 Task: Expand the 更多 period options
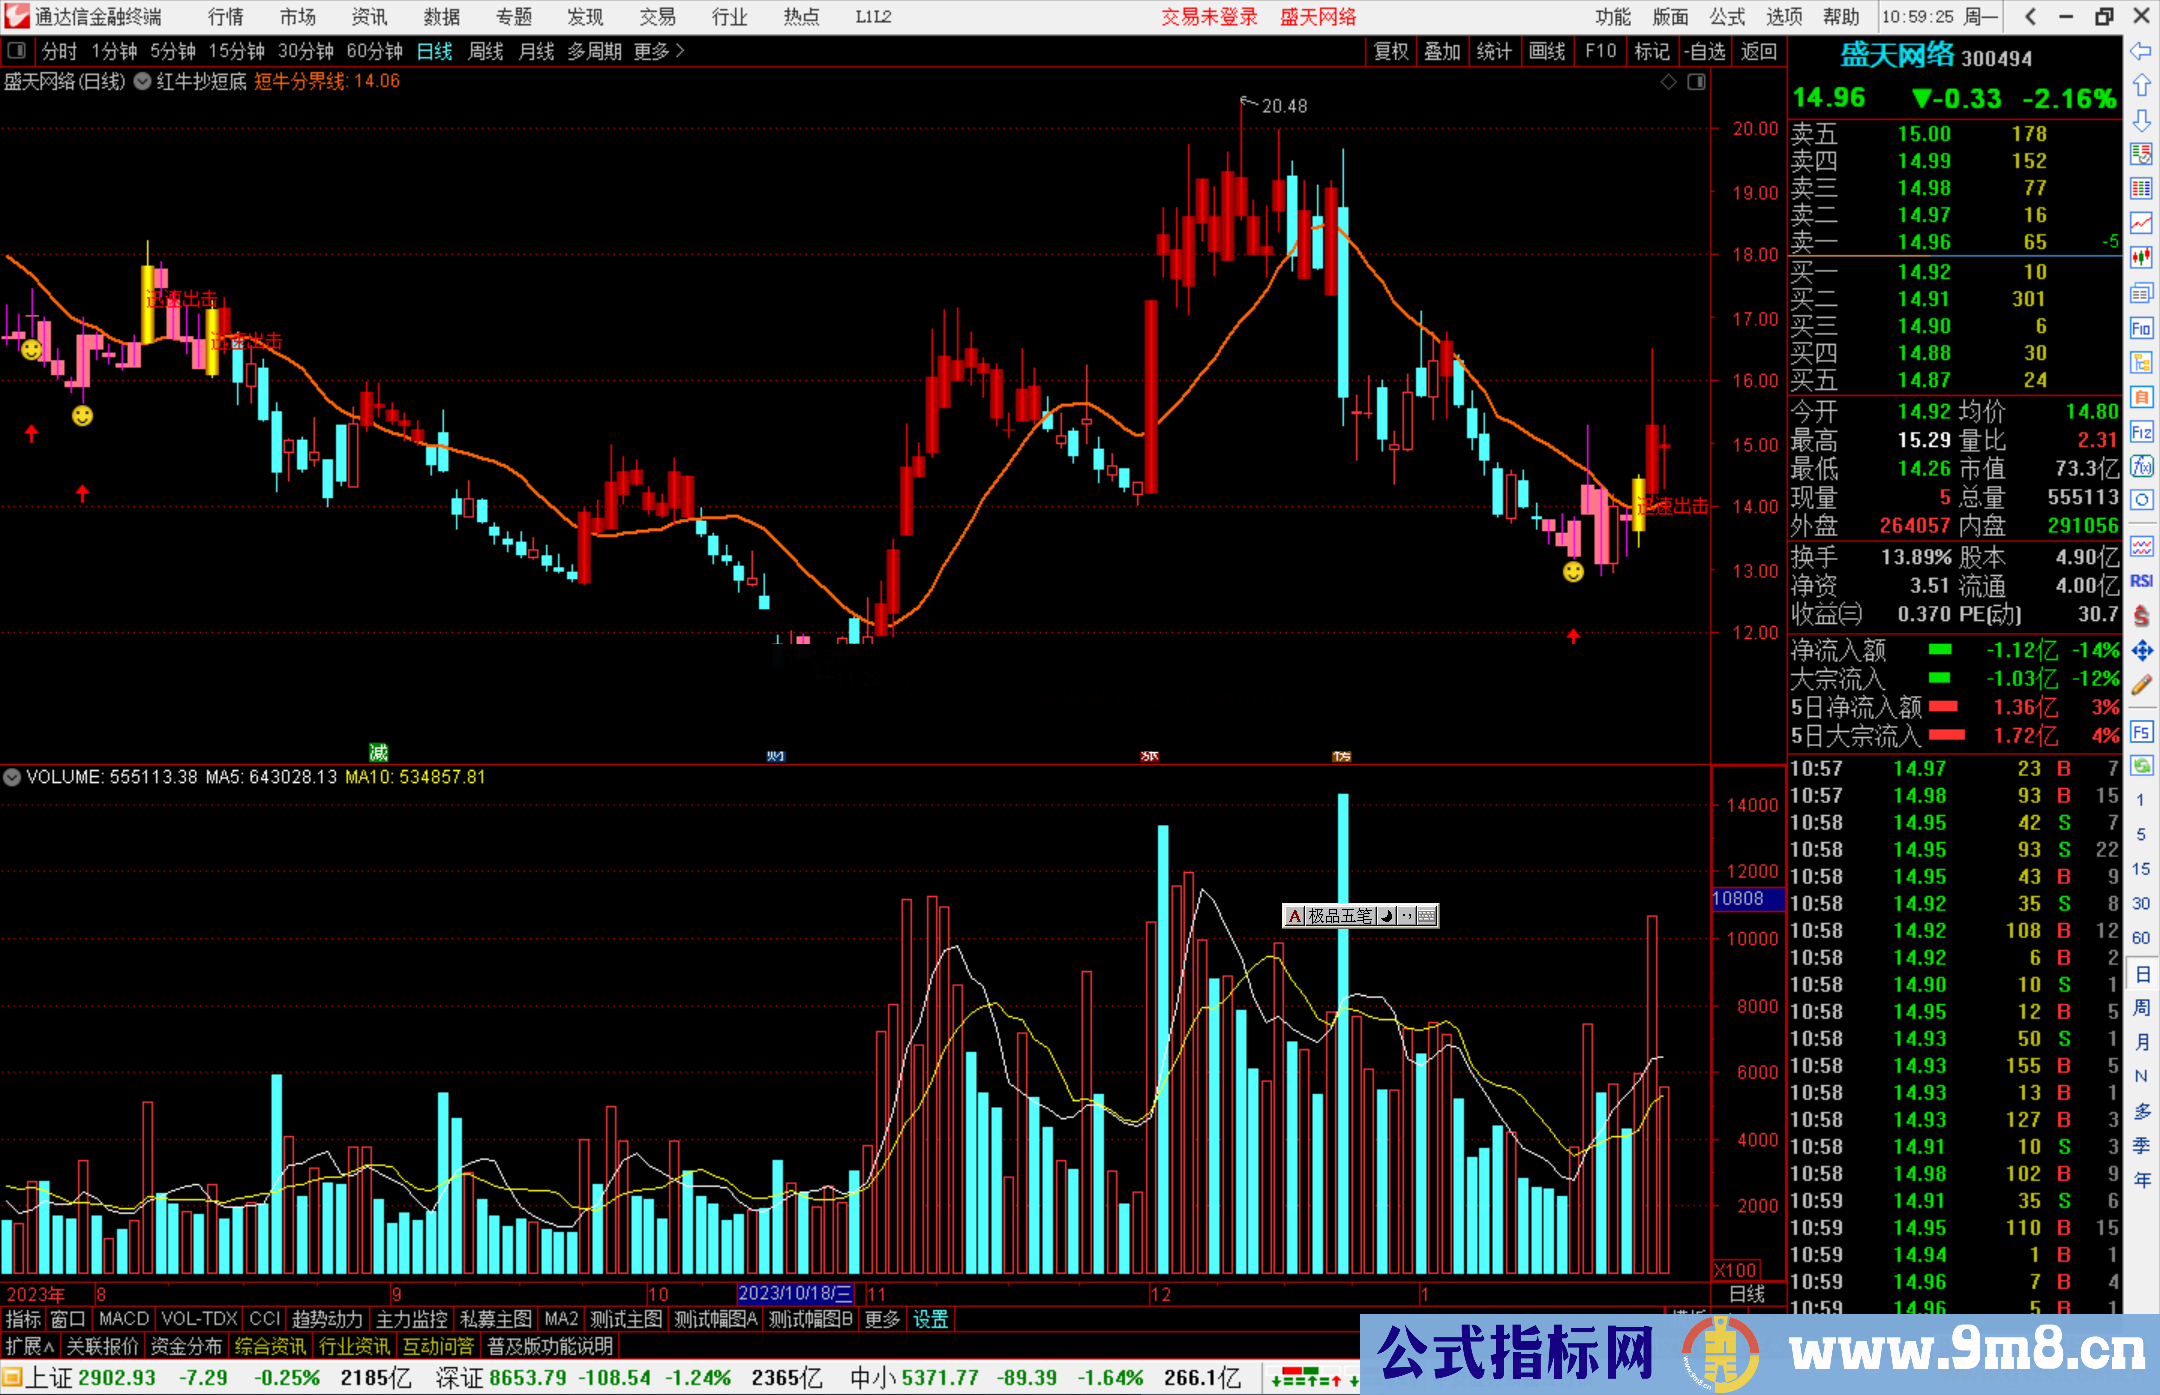(x=658, y=51)
